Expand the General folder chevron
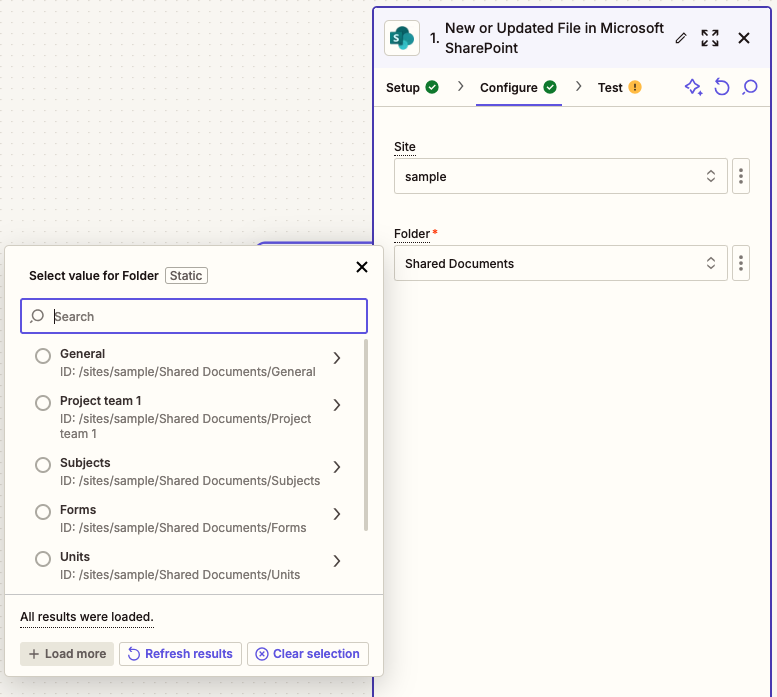 coord(337,358)
